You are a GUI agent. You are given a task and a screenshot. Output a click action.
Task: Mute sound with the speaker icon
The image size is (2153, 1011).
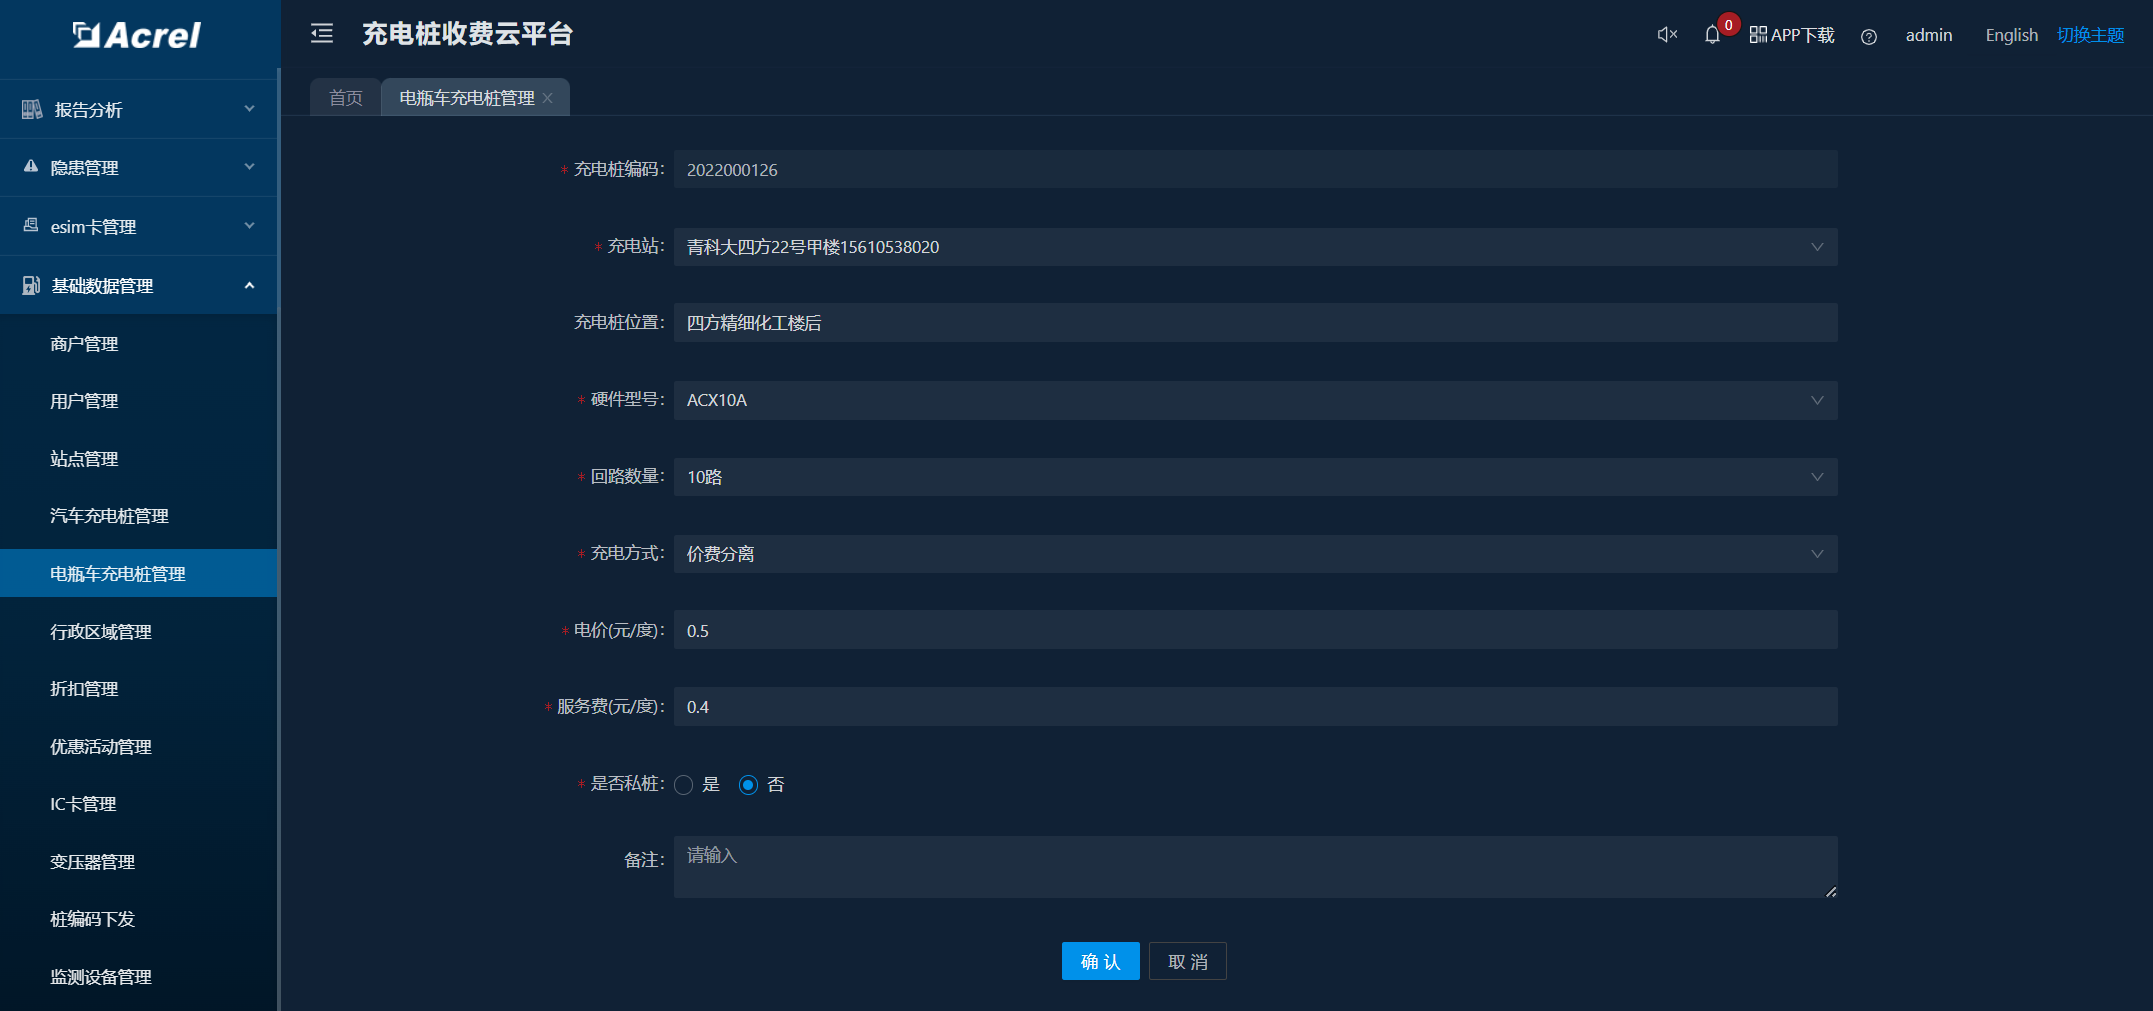1666,35
